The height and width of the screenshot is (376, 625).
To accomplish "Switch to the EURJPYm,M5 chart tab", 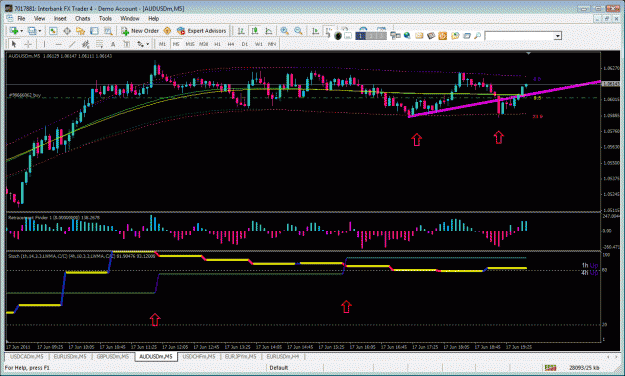I will click(x=241, y=356).
